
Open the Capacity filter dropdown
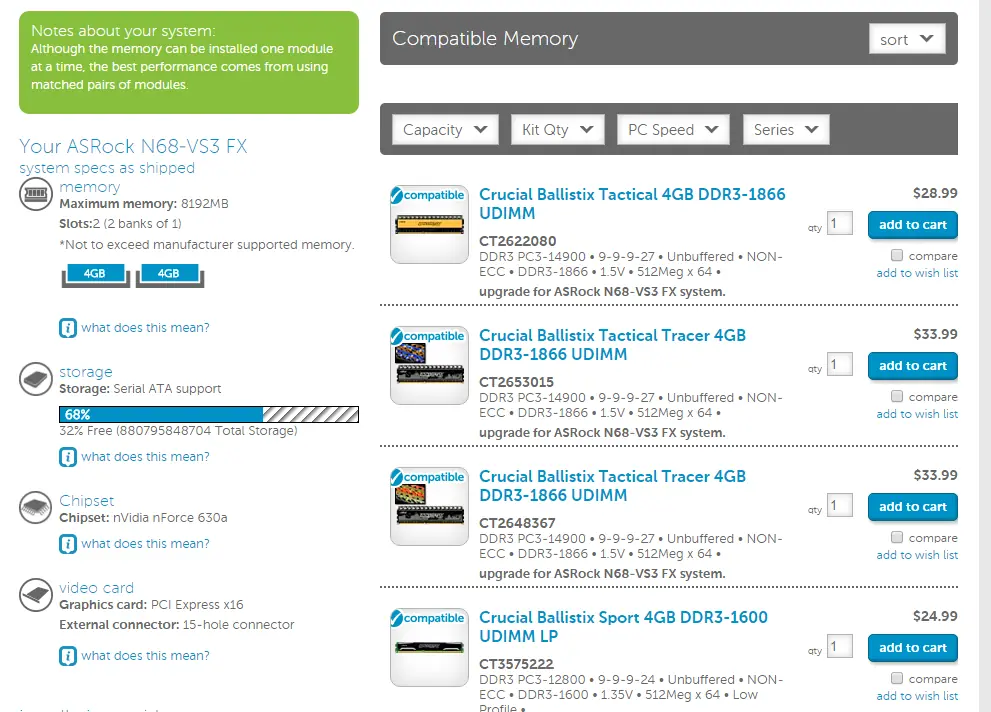[445, 130]
